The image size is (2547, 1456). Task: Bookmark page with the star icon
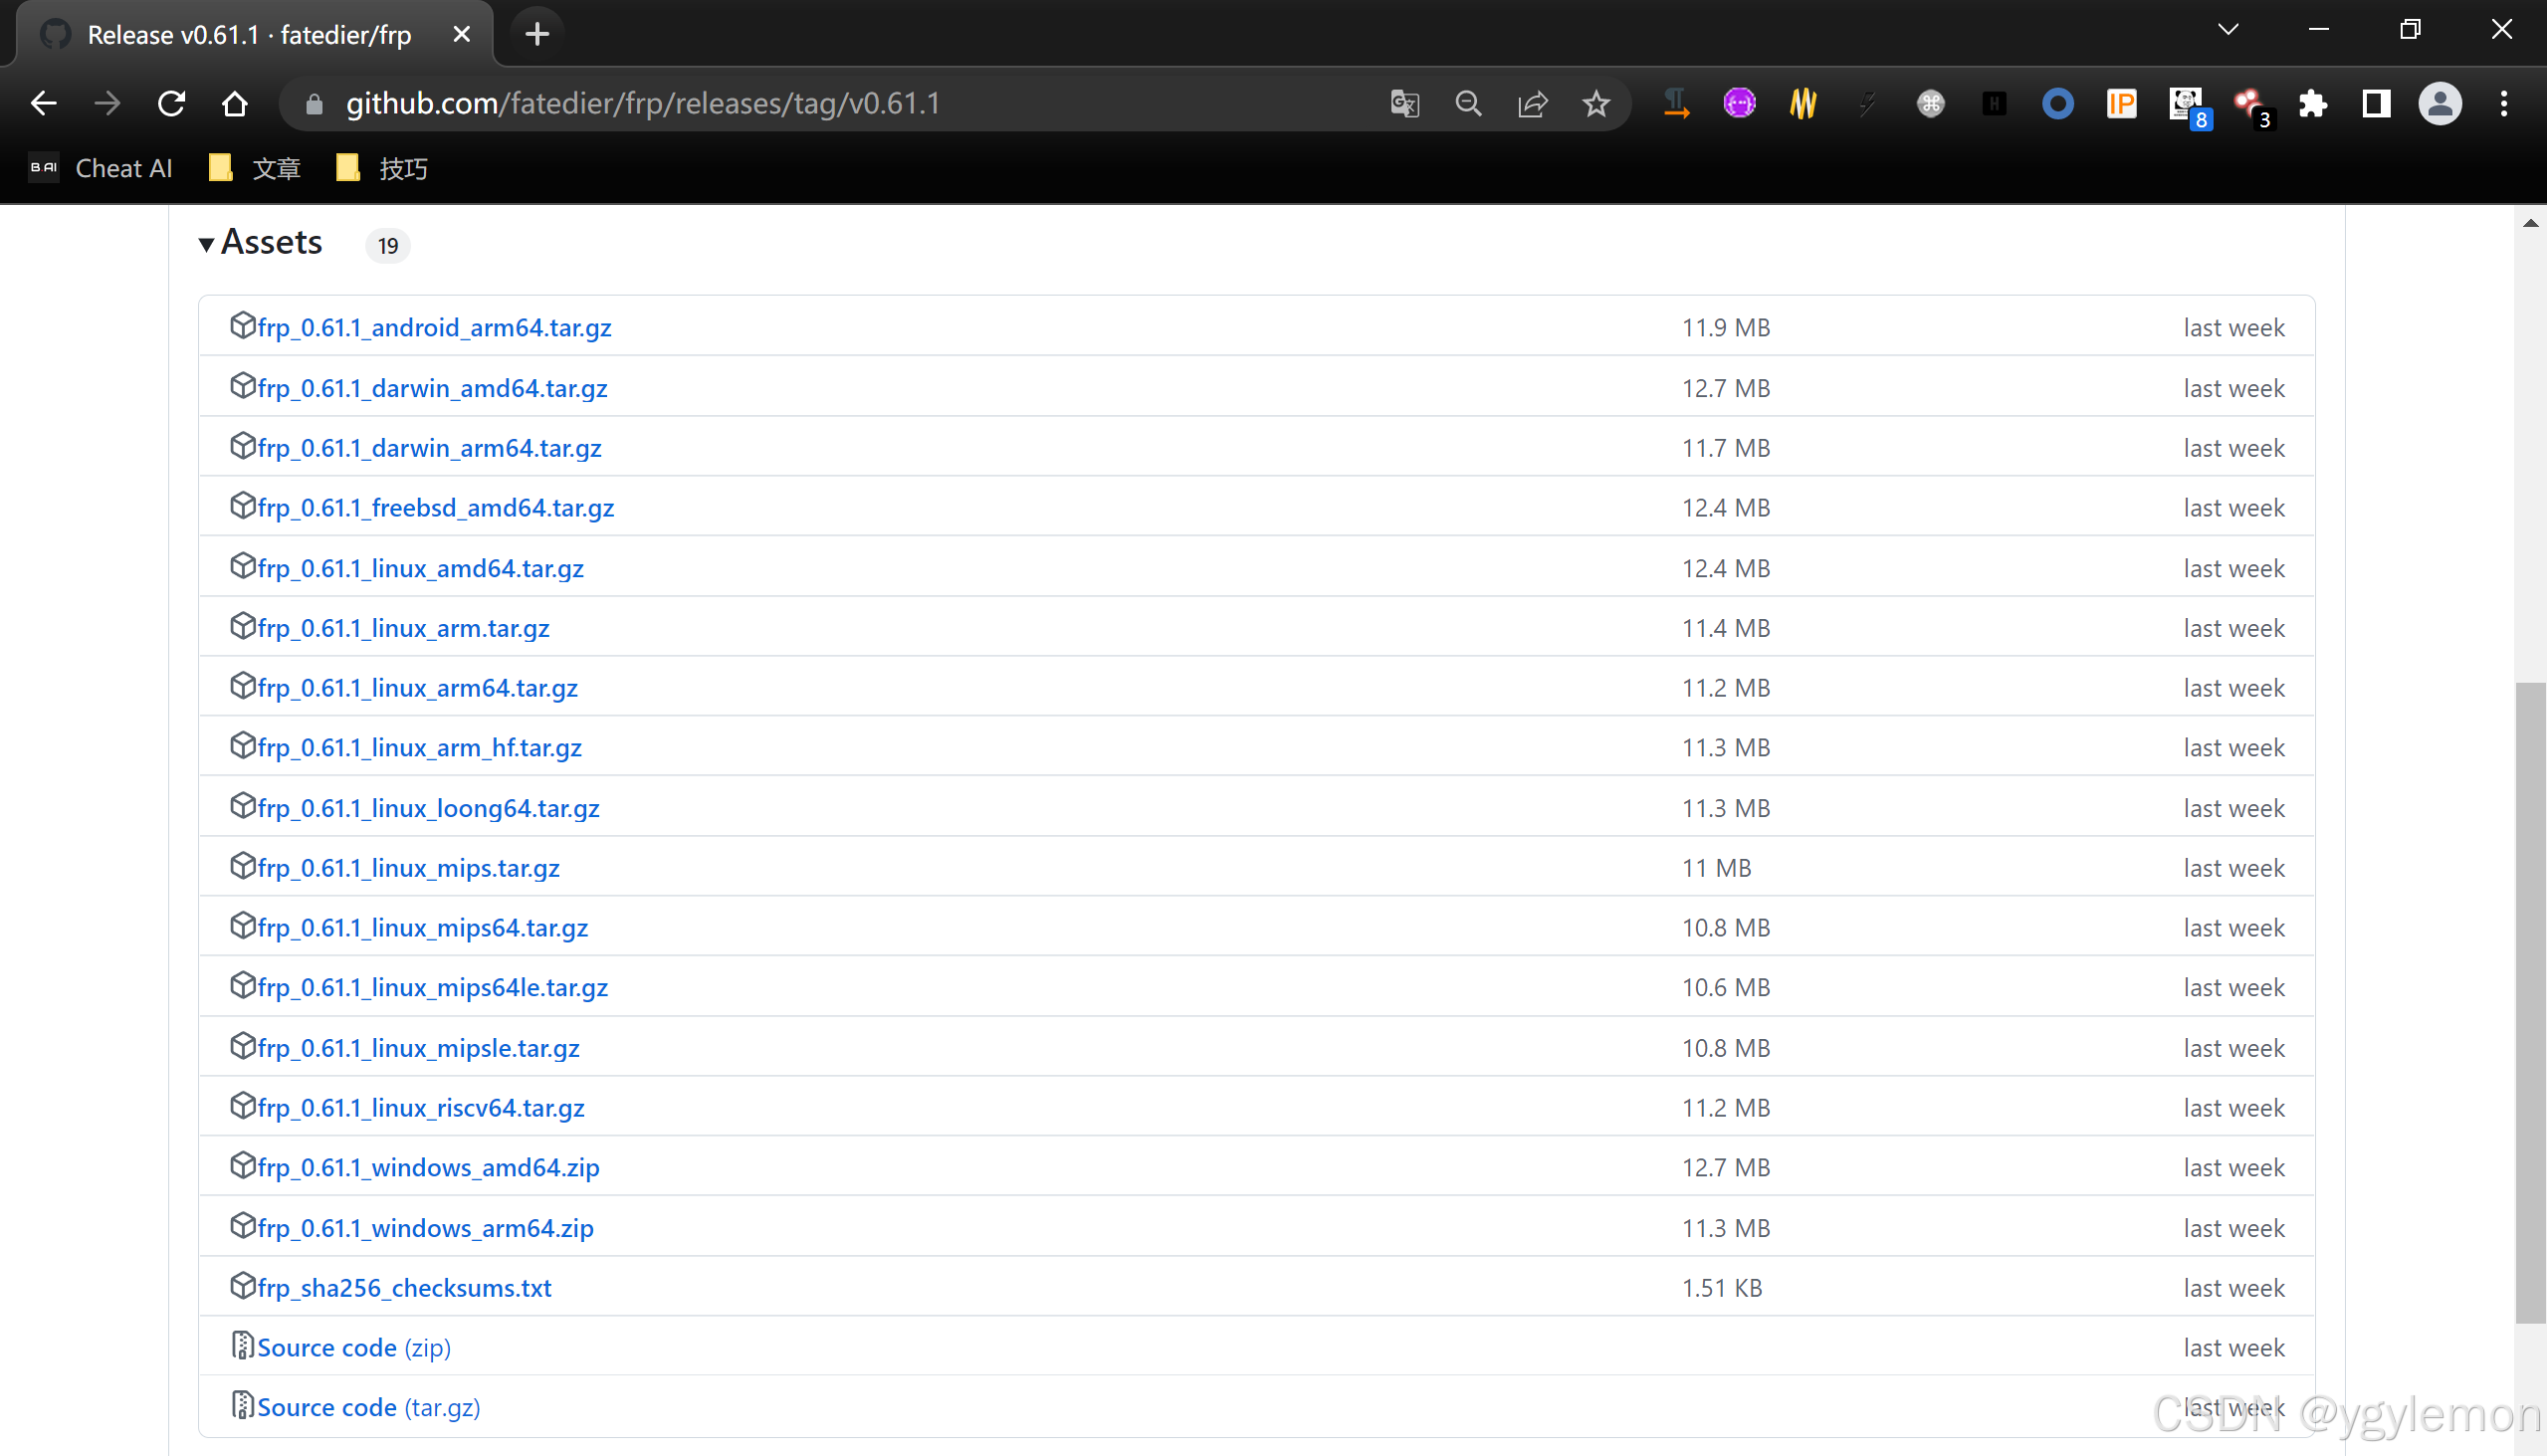click(x=1596, y=103)
